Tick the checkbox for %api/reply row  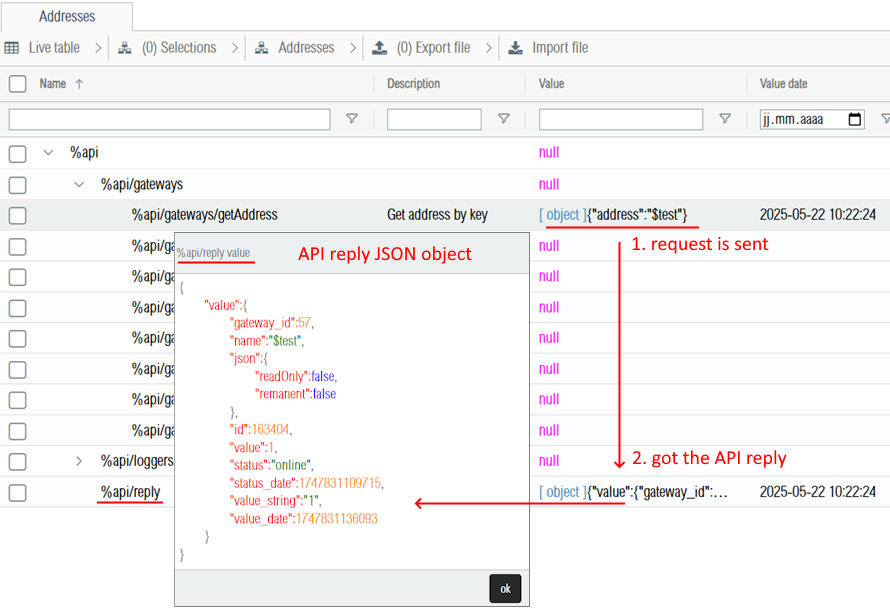point(17,492)
